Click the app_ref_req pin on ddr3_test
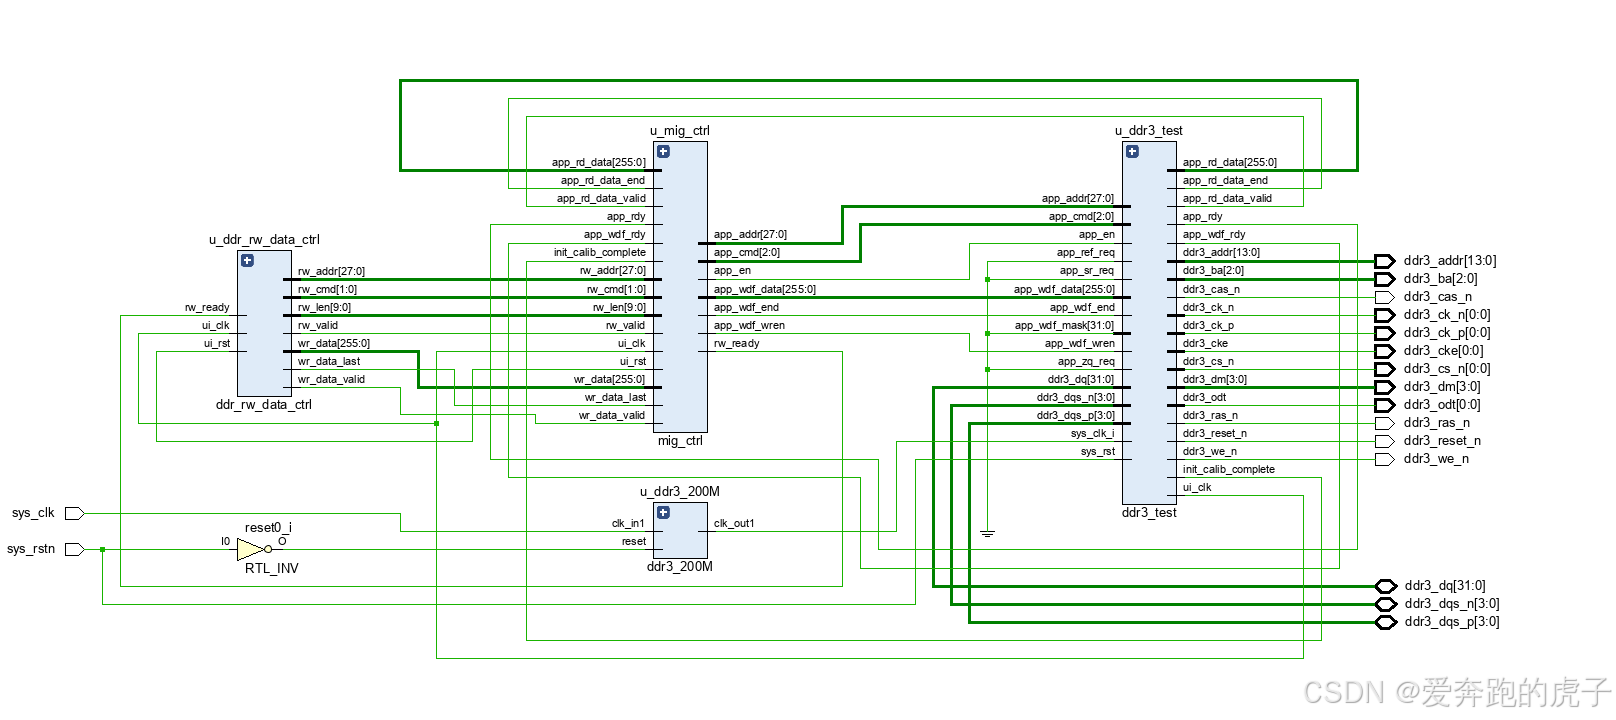The image size is (1616, 720). [x=1086, y=253]
